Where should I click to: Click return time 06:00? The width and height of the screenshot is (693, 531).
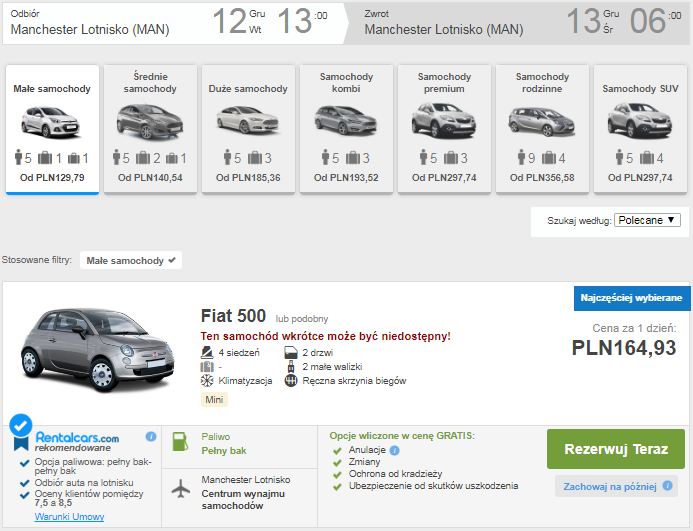[655, 22]
